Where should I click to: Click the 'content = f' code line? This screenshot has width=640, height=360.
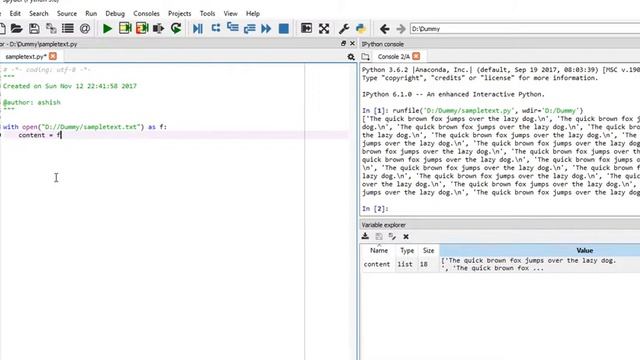40,135
